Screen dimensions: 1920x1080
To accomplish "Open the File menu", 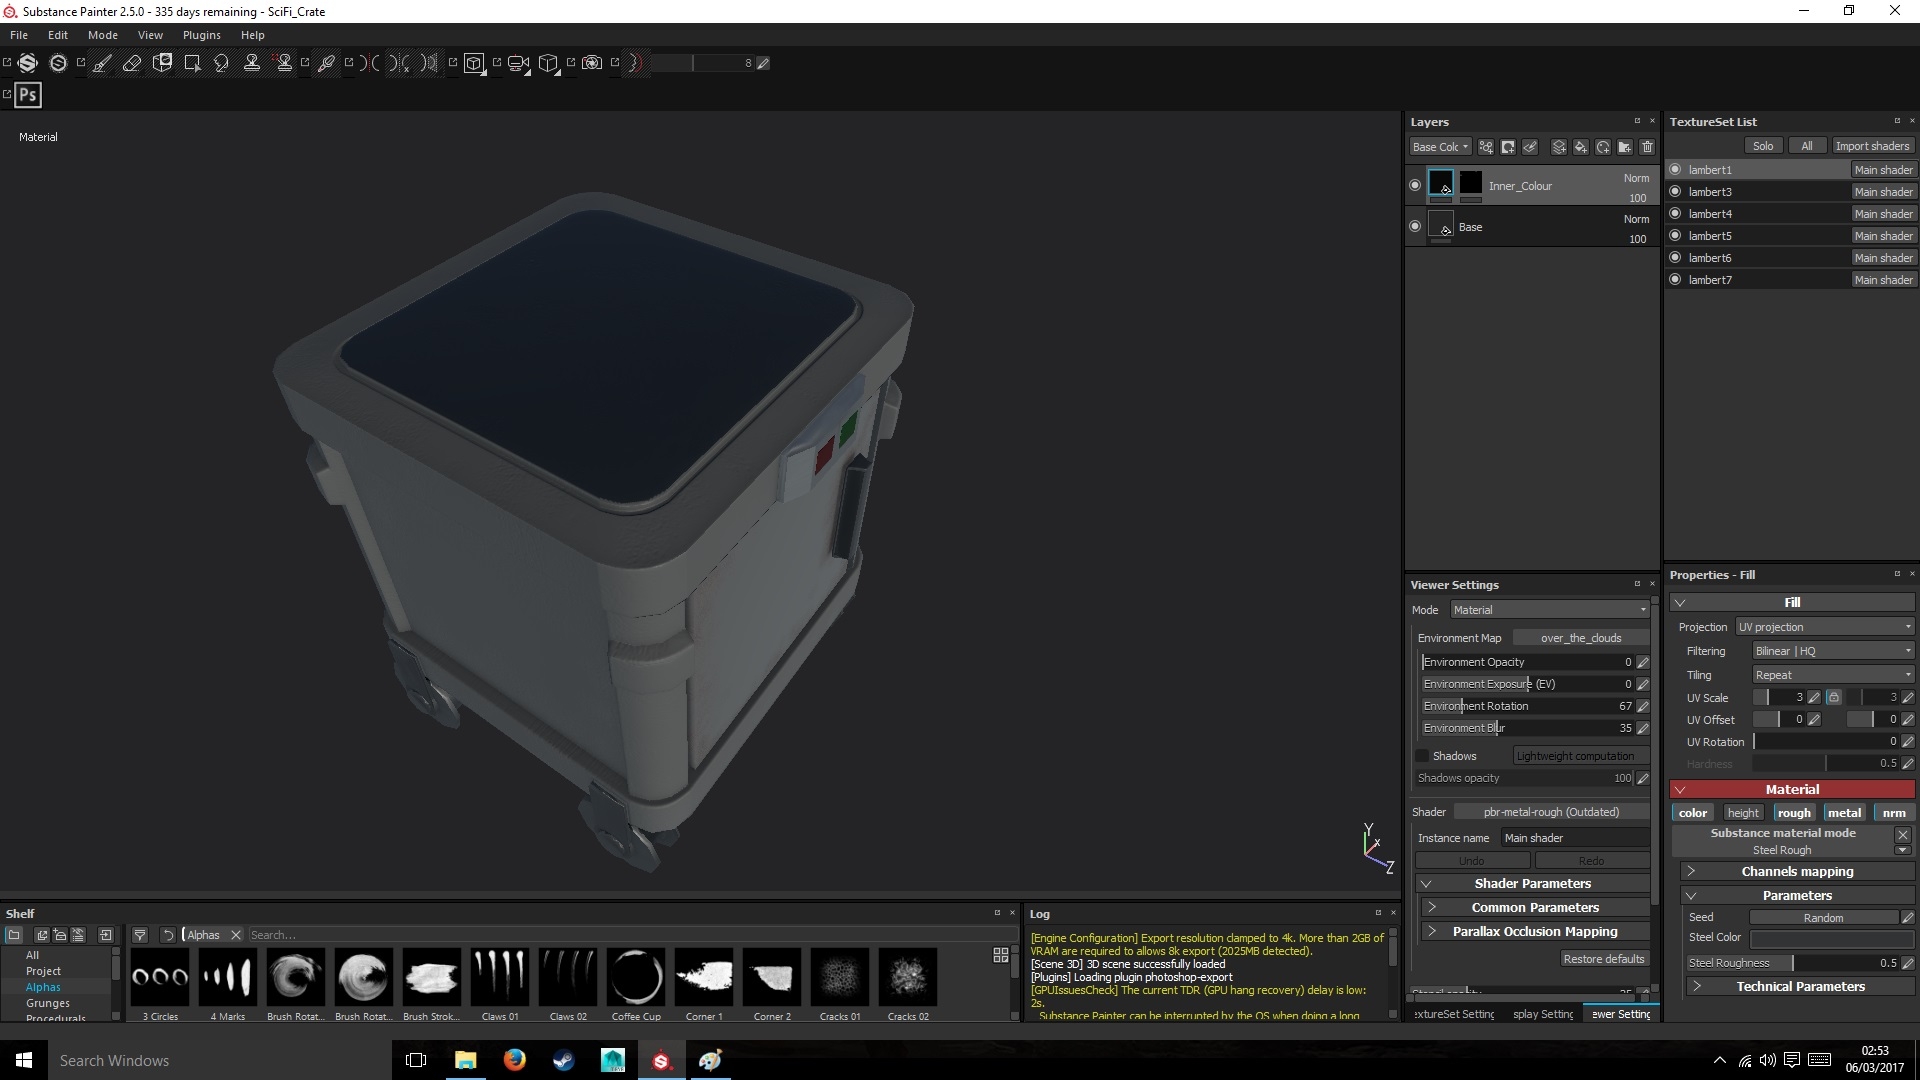I will click(x=19, y=35).
